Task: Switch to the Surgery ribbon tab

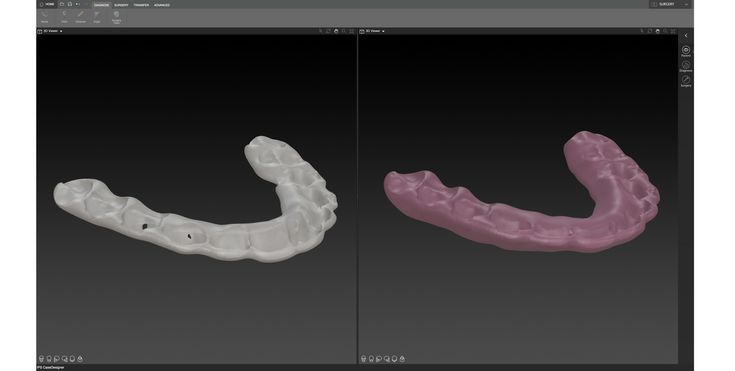Action: pos(121,5)
